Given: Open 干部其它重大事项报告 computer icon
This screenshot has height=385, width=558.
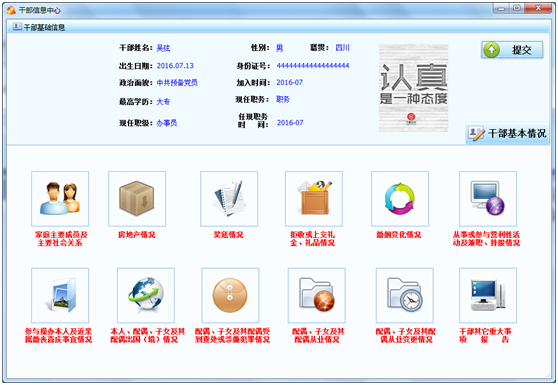Looking at the screenshot, I should (x=488, y=295).
